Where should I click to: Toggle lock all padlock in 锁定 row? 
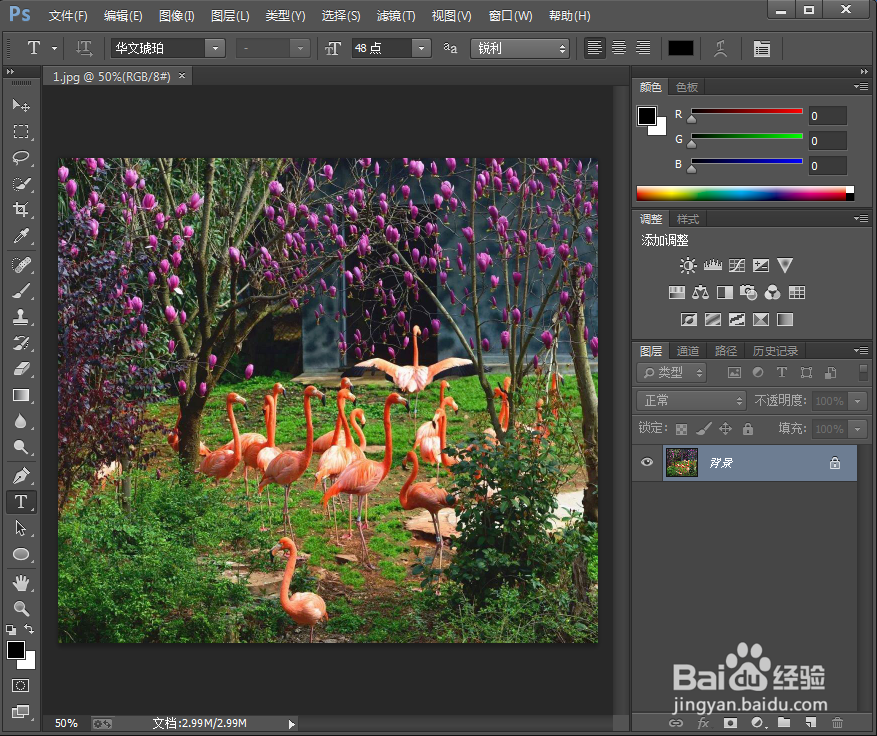tap(748, 429)
